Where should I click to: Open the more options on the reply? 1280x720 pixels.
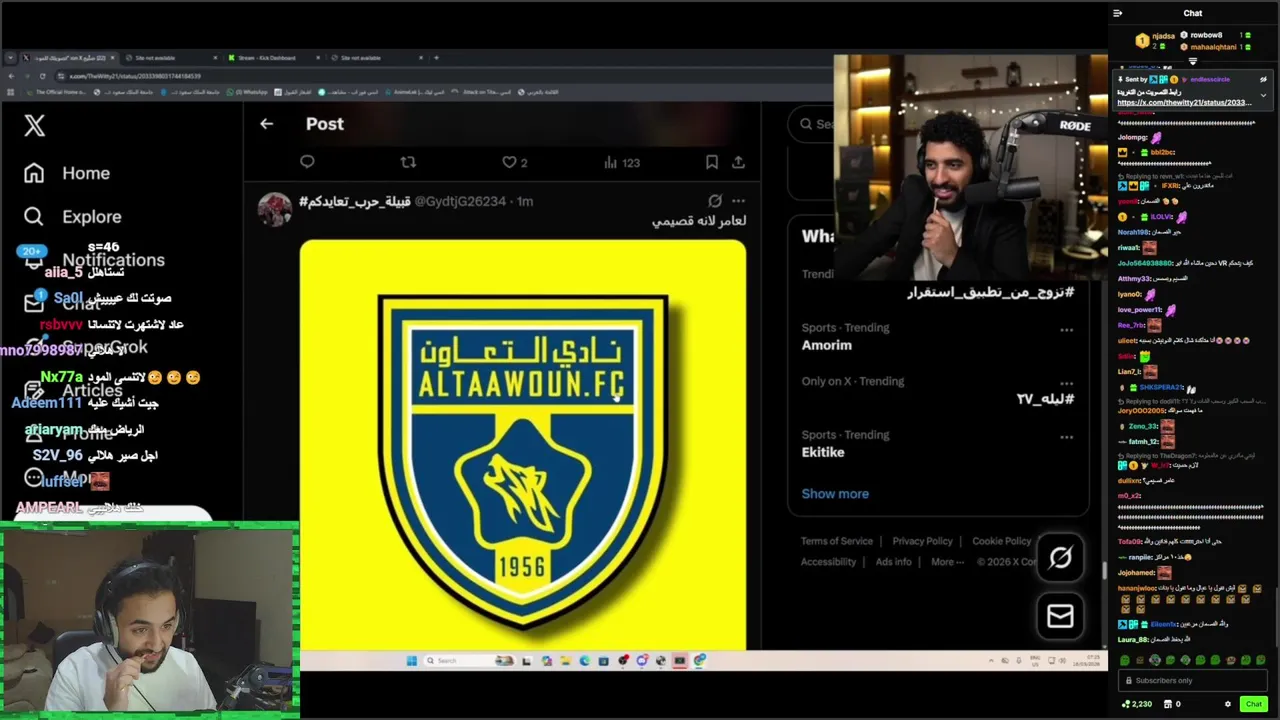738,201
